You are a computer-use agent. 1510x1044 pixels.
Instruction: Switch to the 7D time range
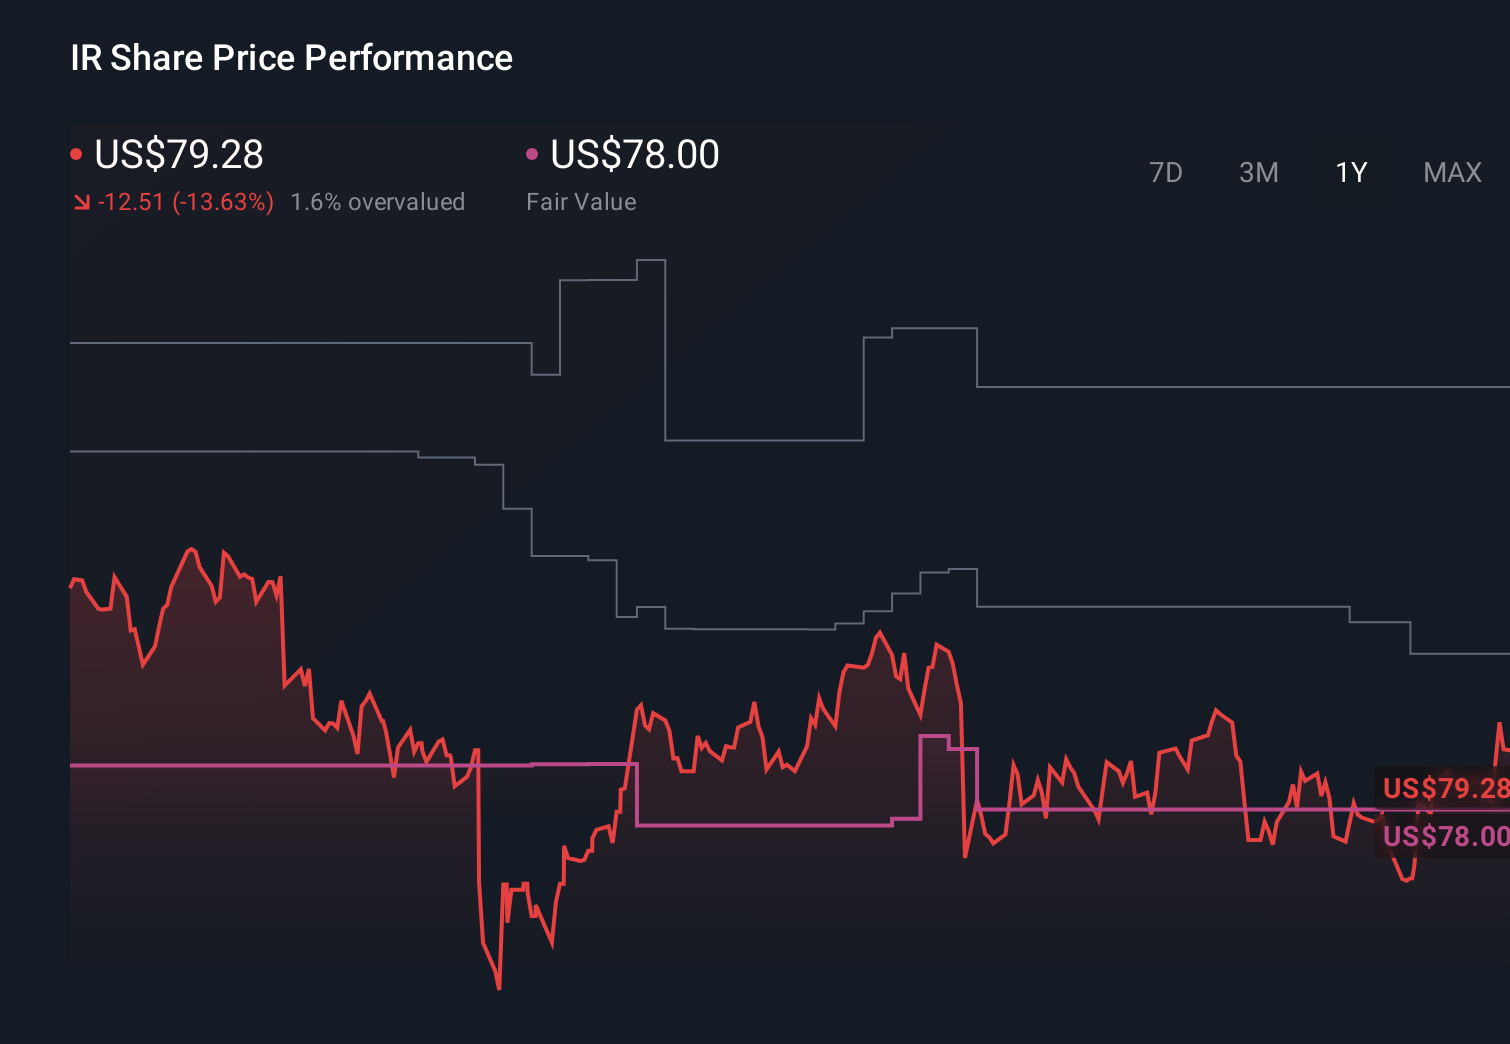pos(1166,172)
